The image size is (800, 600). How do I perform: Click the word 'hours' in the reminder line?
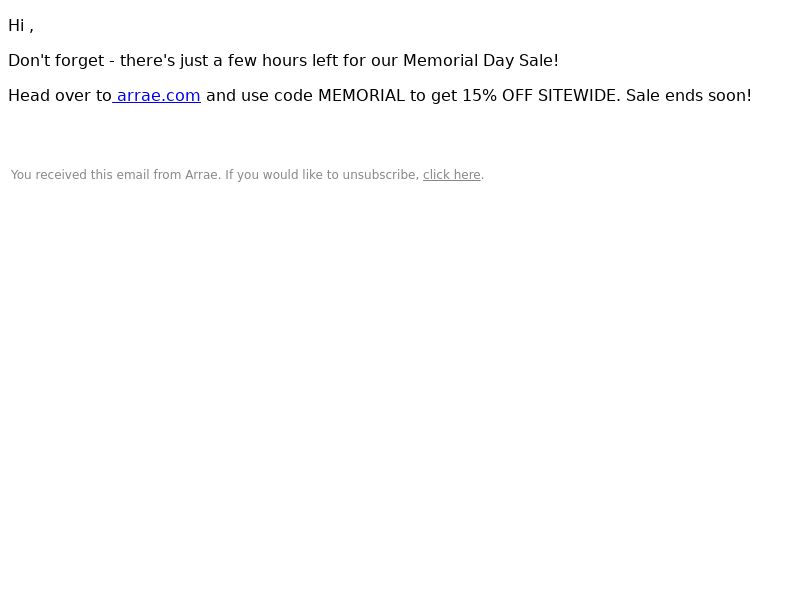pos(284,61)
